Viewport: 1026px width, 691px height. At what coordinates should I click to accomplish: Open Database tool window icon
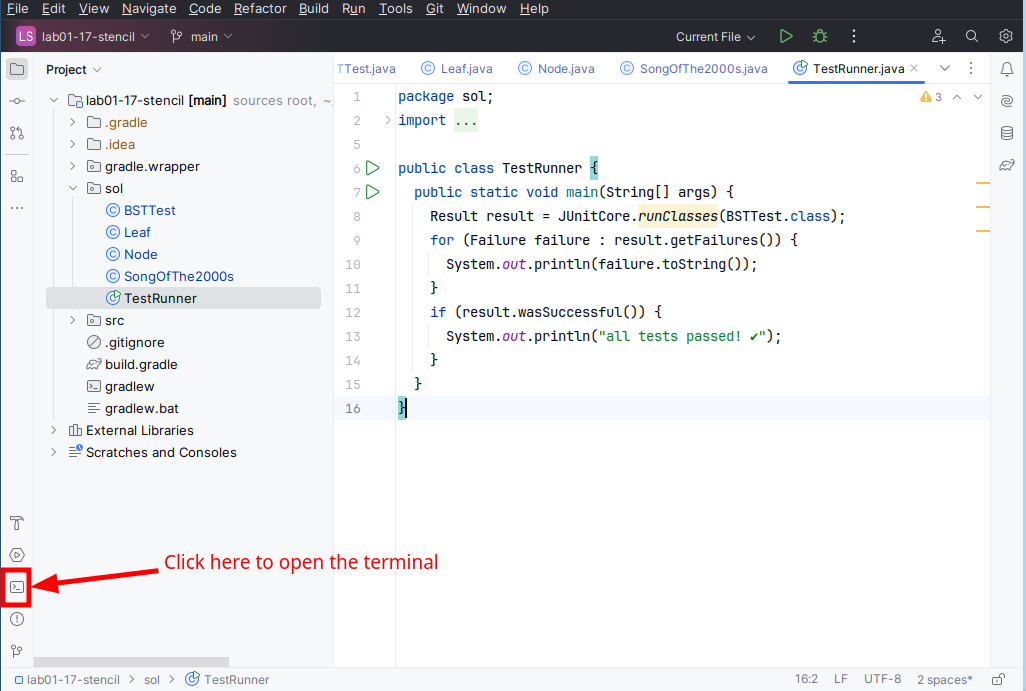(1007, 133)
